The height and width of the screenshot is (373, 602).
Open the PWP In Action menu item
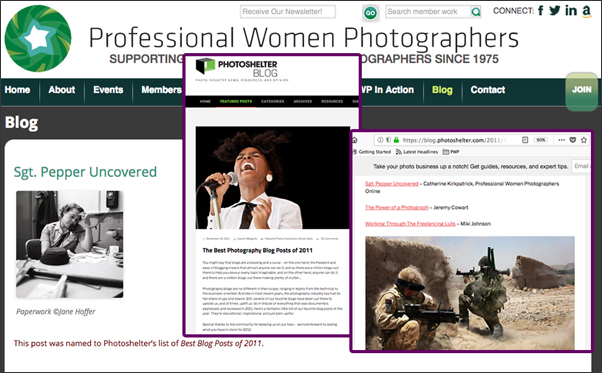point(387,90)
